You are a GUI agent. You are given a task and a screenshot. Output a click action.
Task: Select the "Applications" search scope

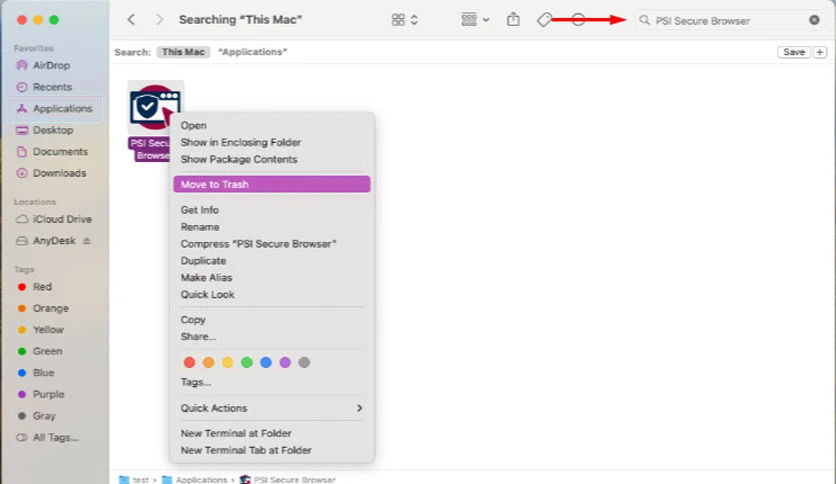(253, 52)
